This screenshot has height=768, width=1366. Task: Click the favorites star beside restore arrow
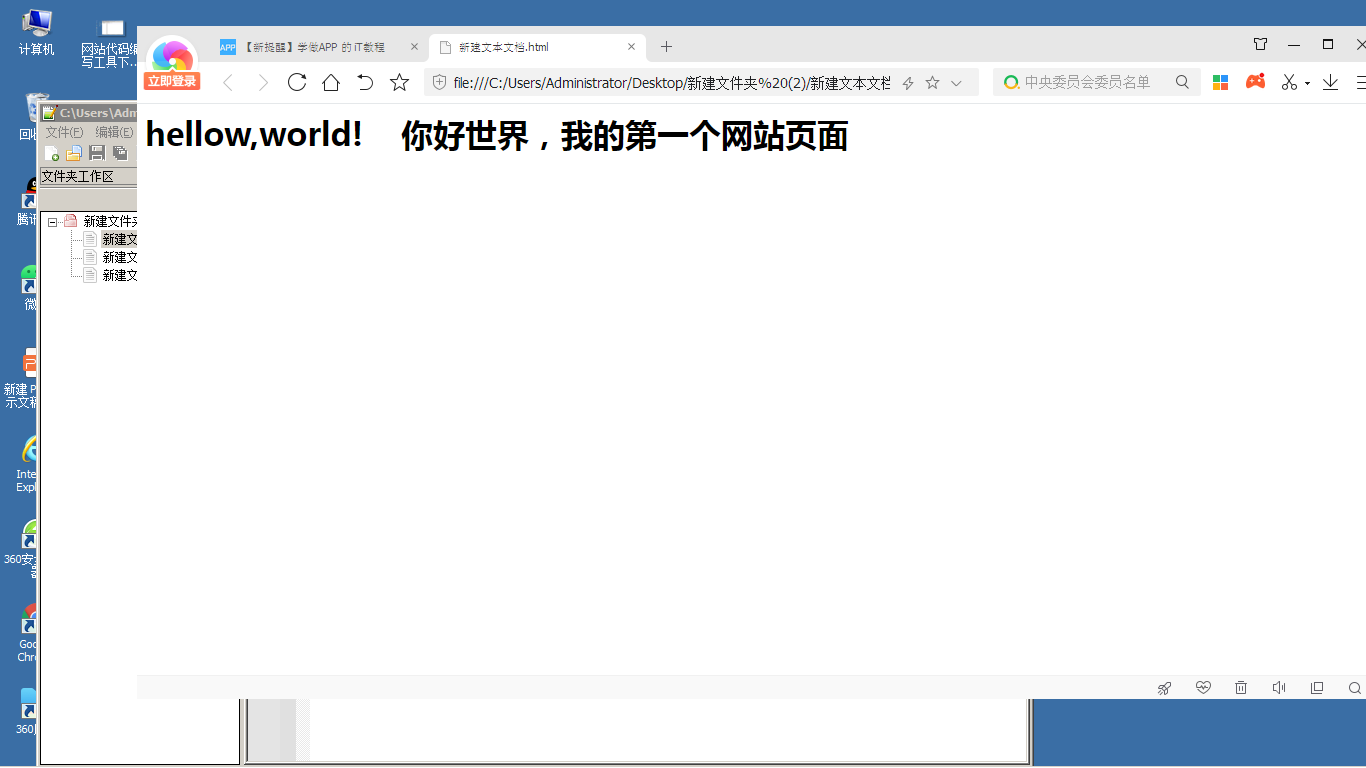[x=399, y=82]
